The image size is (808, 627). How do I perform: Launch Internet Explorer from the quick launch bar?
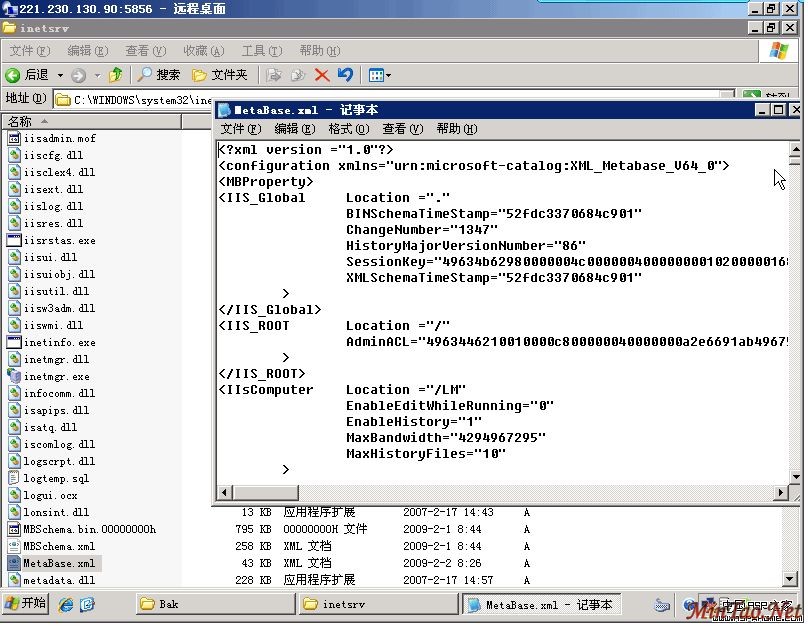click(x=66, y=604)
